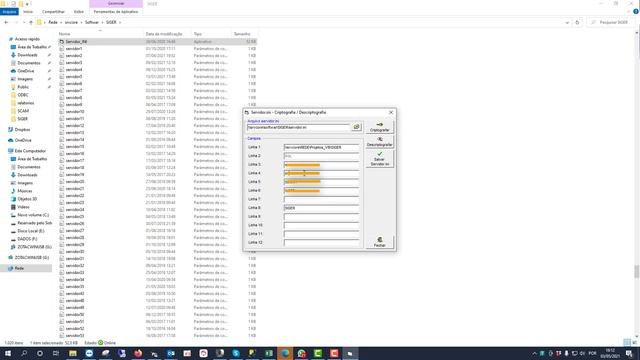Open the Arquivo ribbon tab

9,12
